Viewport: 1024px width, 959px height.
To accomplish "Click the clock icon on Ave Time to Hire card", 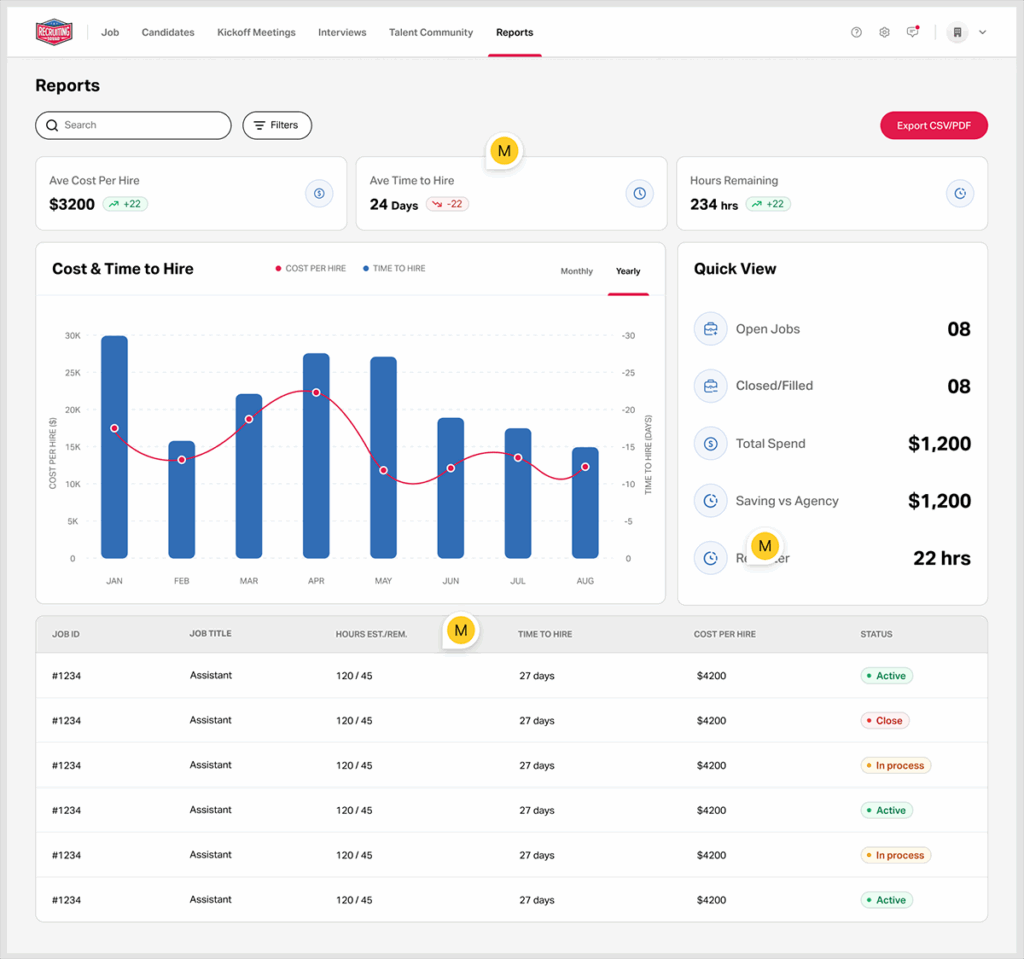I will tap(639, 193).
